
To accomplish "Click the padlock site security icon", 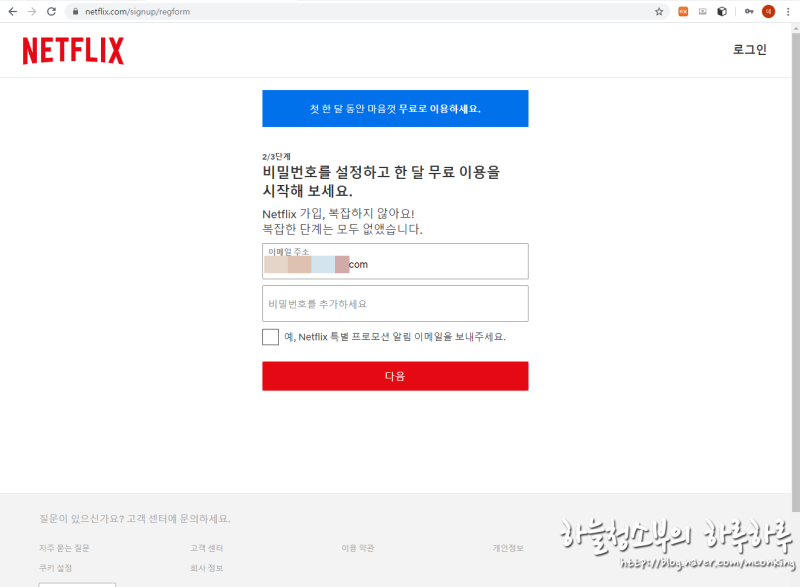I will point(76,11).
